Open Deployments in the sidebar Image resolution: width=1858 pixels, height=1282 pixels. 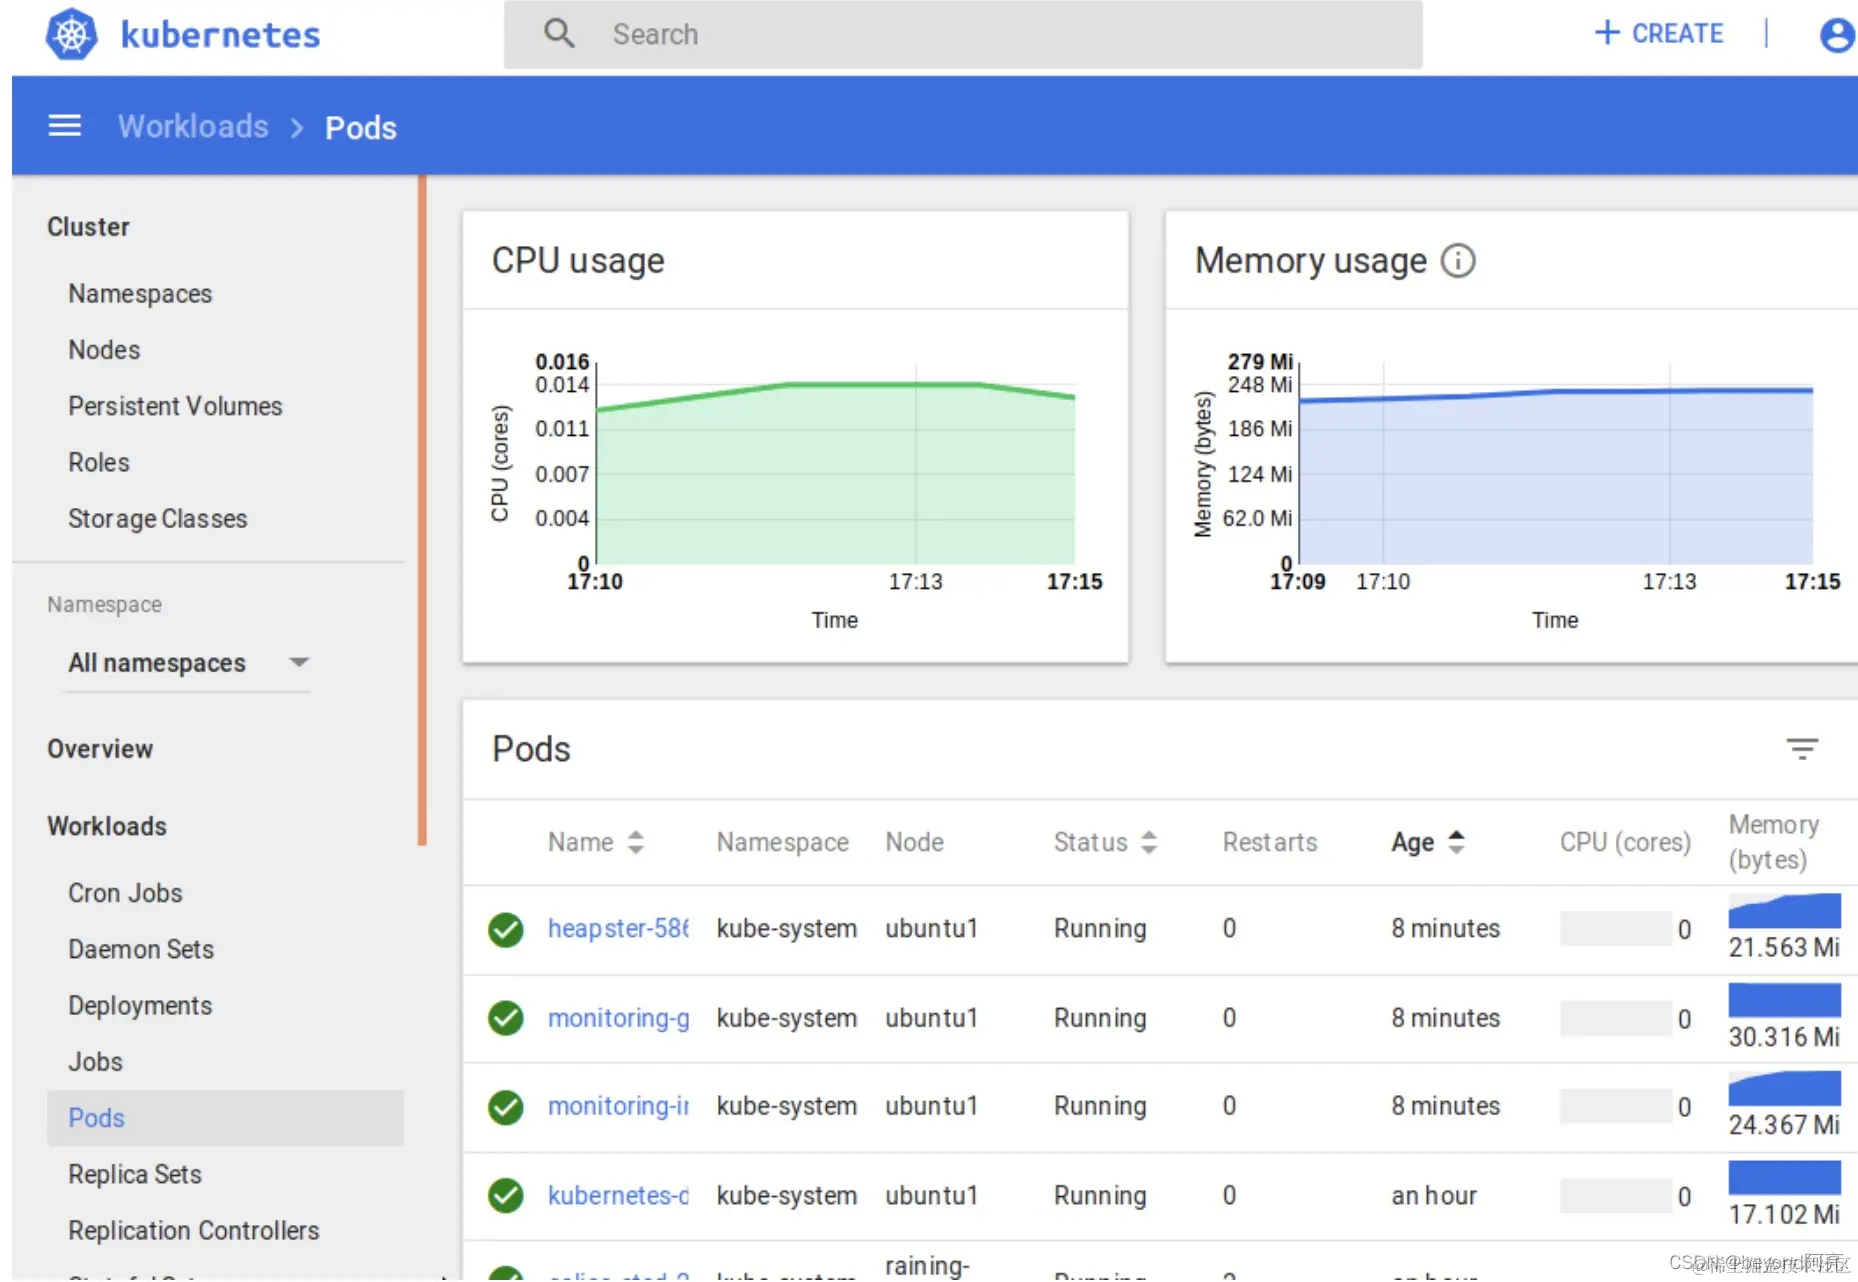point(140,1005)
